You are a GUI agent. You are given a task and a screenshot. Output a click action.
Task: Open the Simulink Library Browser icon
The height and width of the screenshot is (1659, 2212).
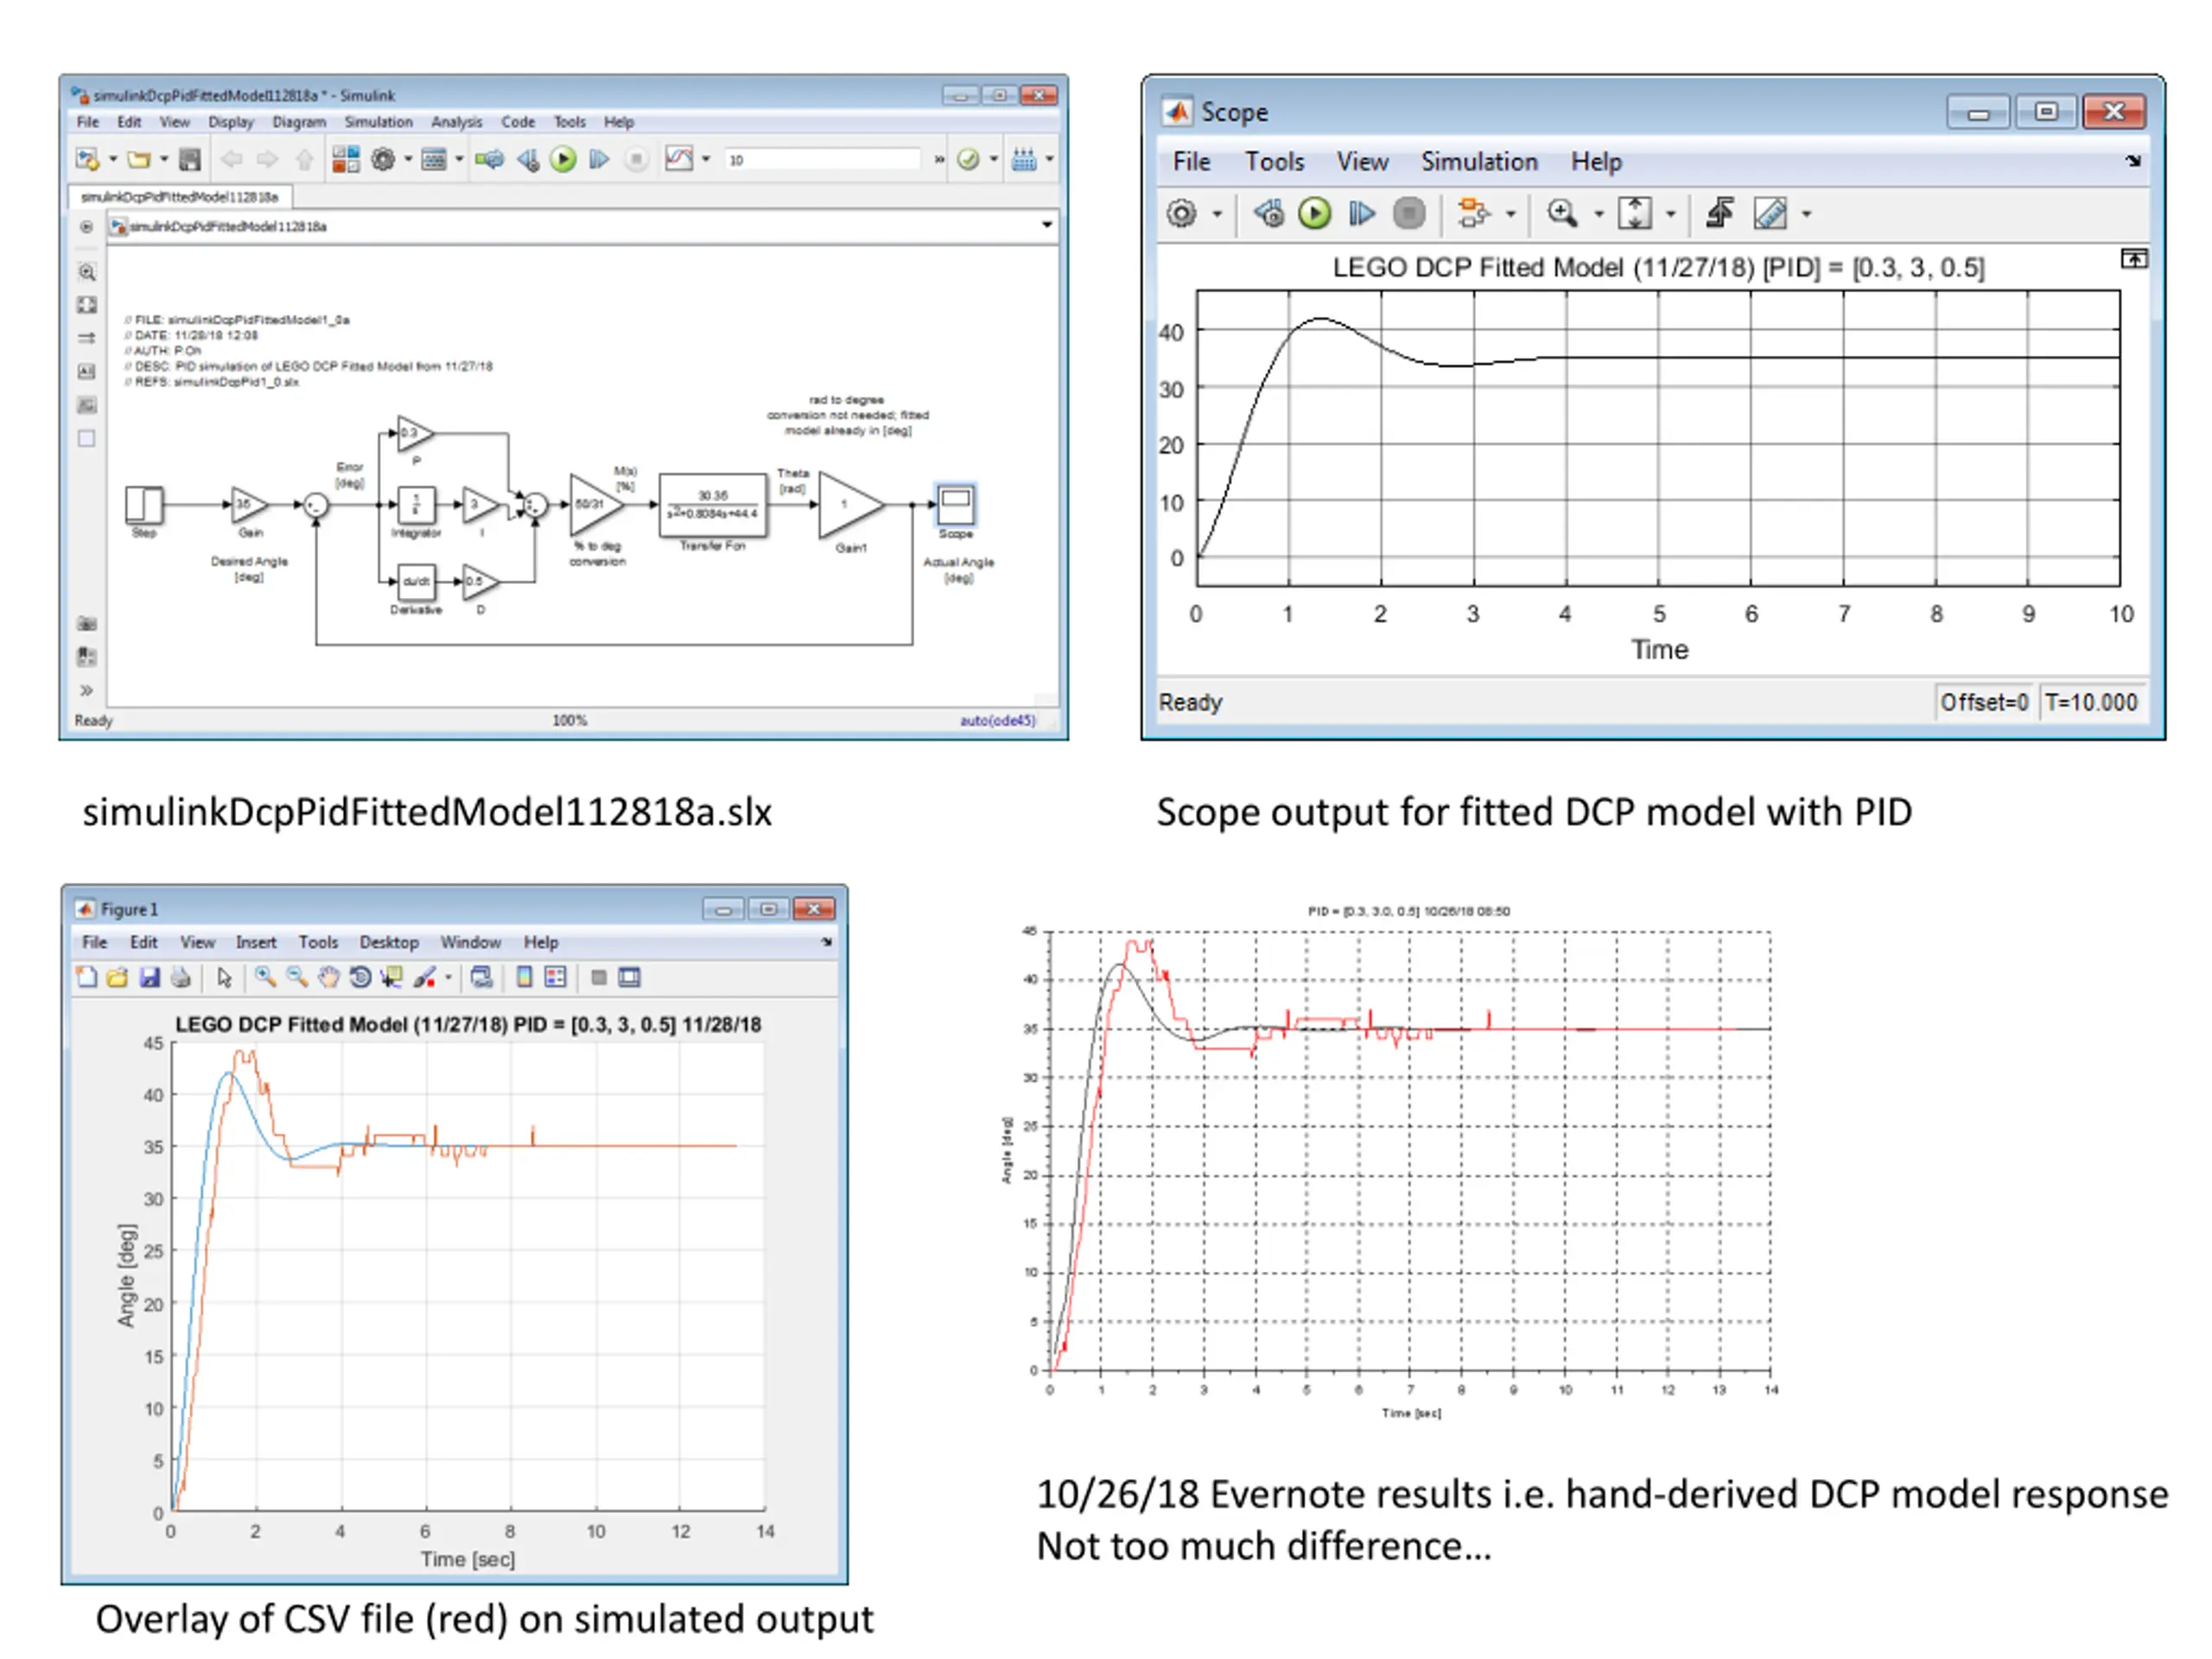[346, 159]
